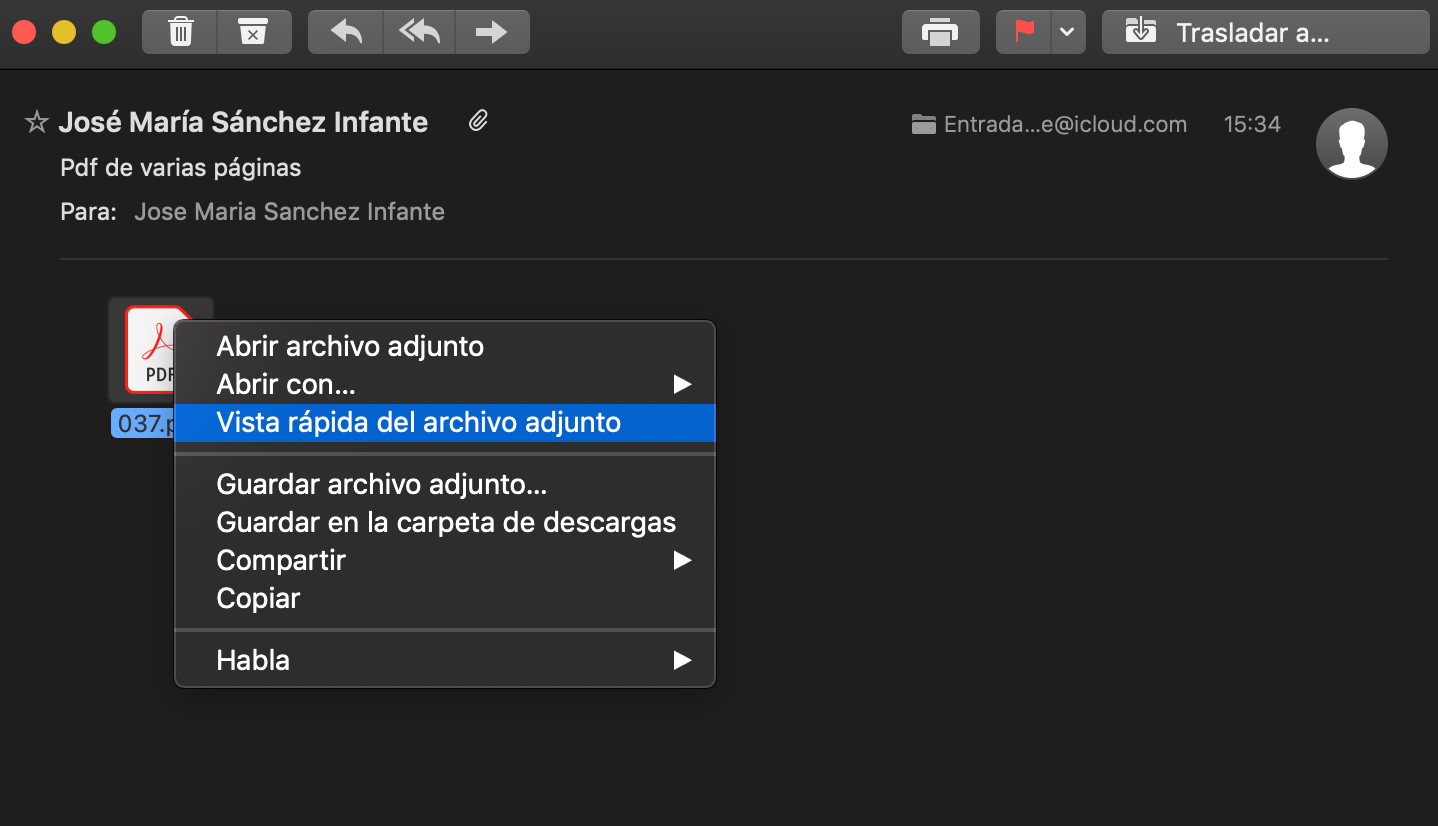Click the Entrada...e@icloud.com mailbox label
This screenshot has height=826, width=1438.
pos(1049,125)
